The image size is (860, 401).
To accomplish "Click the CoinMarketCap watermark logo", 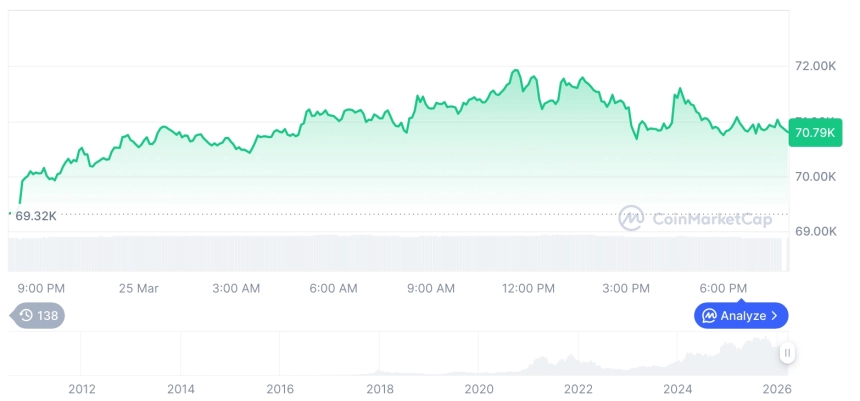I will click(x=695, y=219).
